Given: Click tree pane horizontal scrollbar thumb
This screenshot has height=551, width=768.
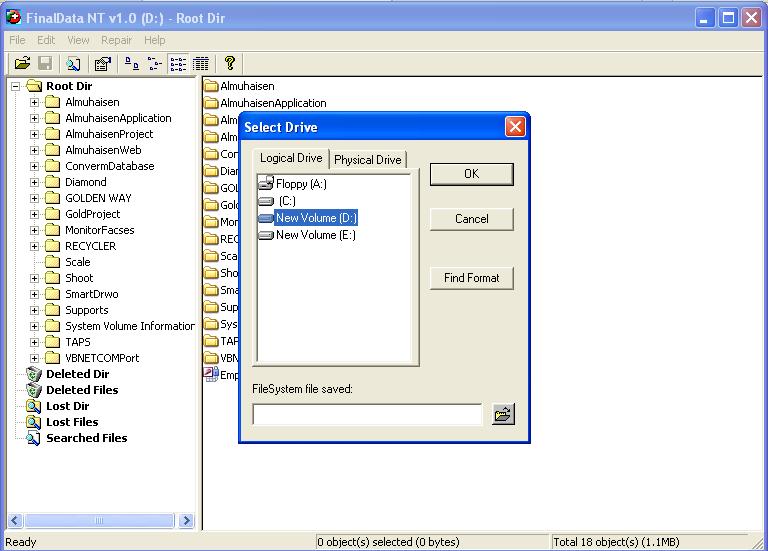Looking at the screenshot, I should click(x=99, y=520).
